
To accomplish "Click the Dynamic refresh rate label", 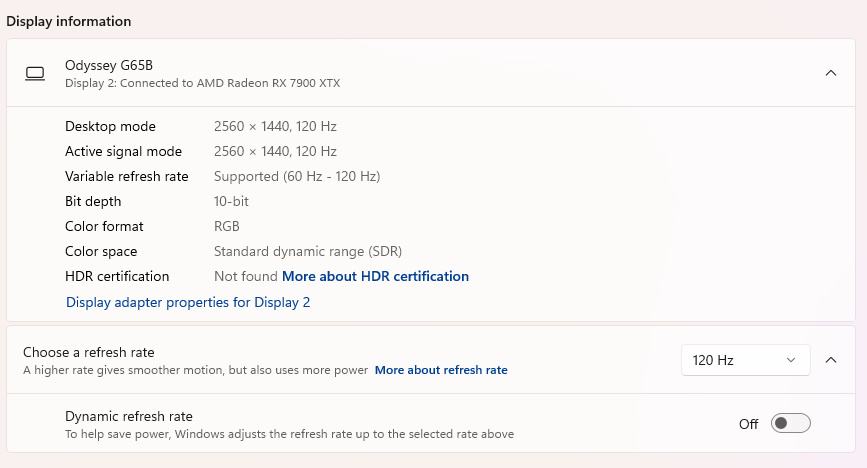I will (x=129, y=416).
